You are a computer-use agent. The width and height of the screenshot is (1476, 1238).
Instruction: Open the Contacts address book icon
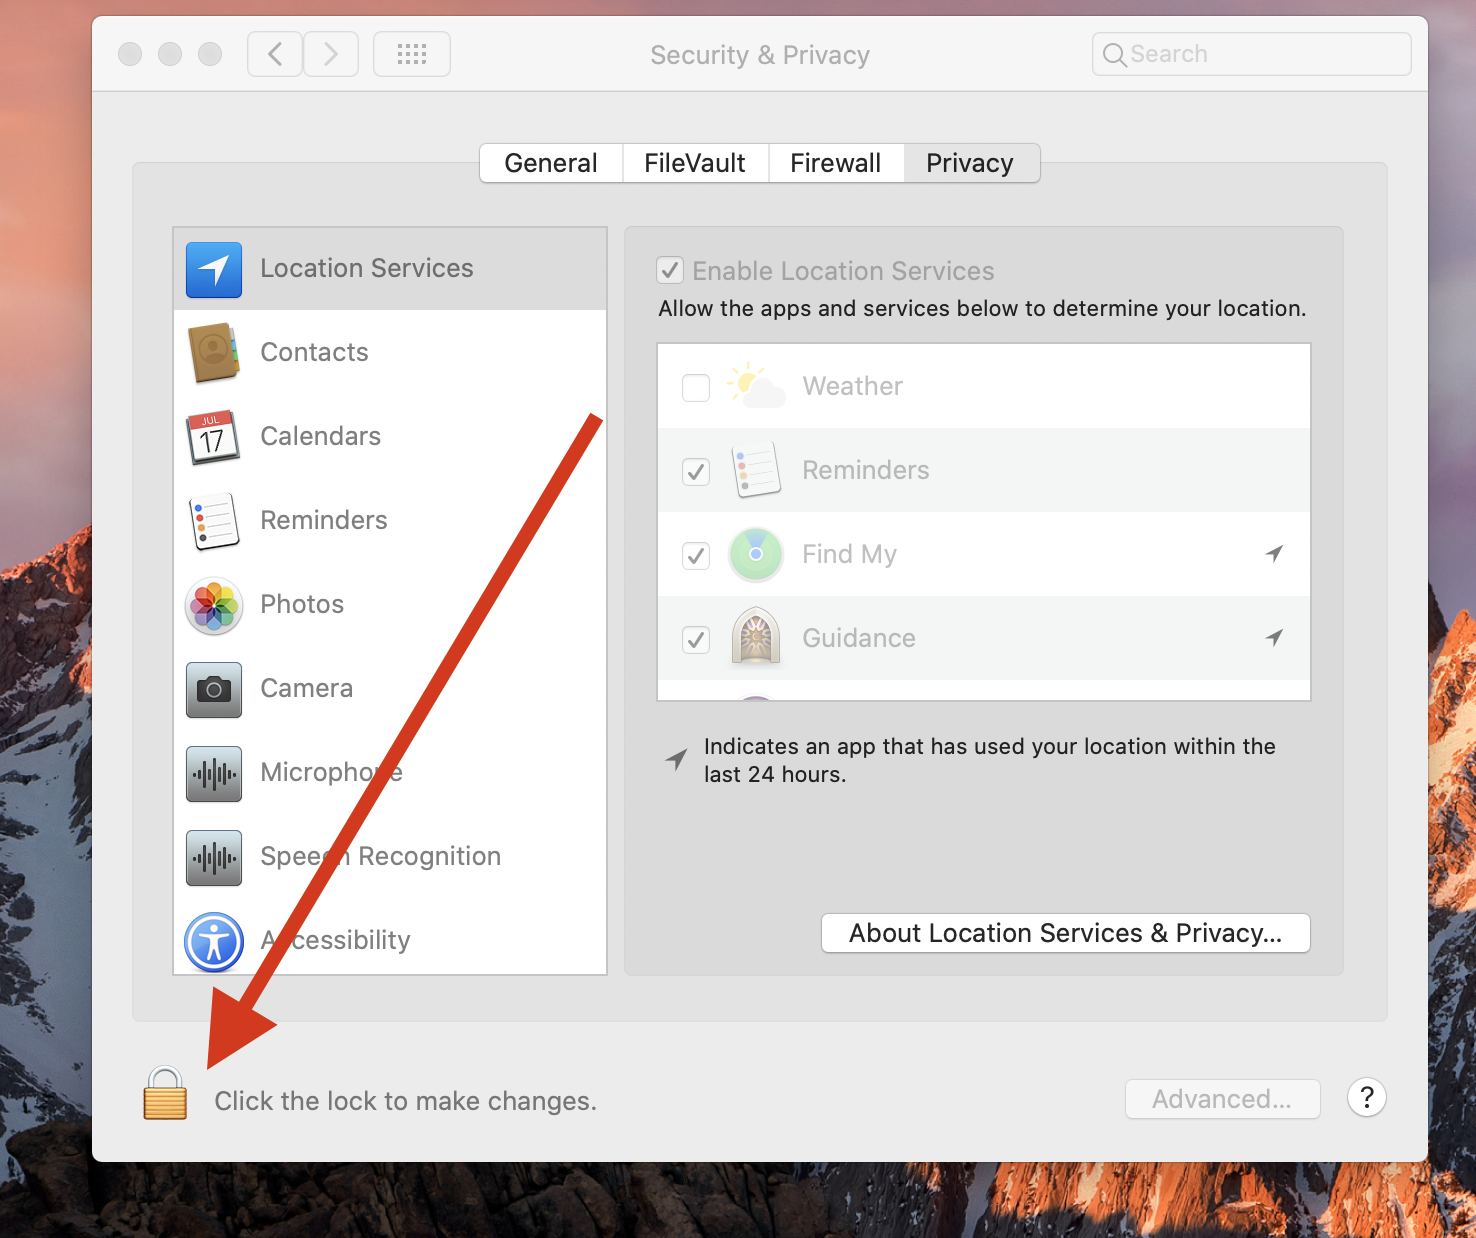point(214,353)
